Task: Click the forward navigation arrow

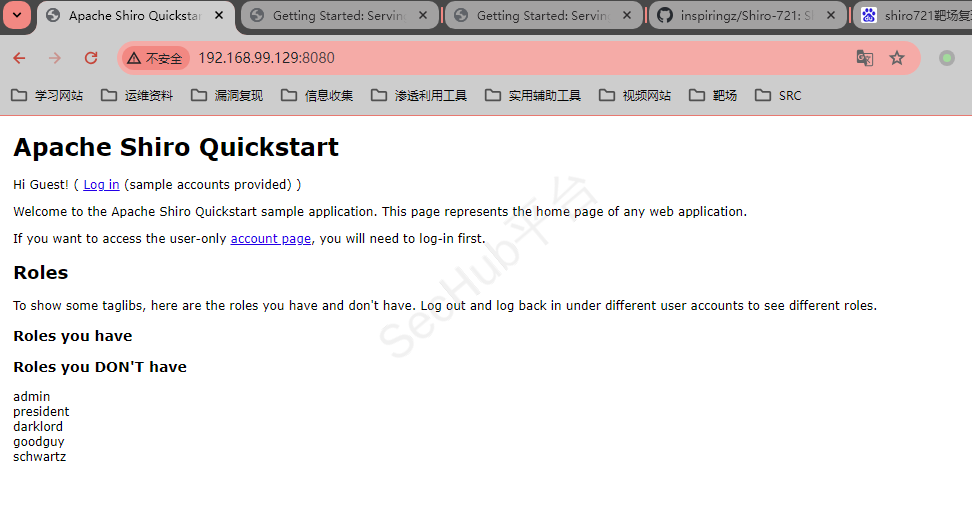Action: point(55,58)
